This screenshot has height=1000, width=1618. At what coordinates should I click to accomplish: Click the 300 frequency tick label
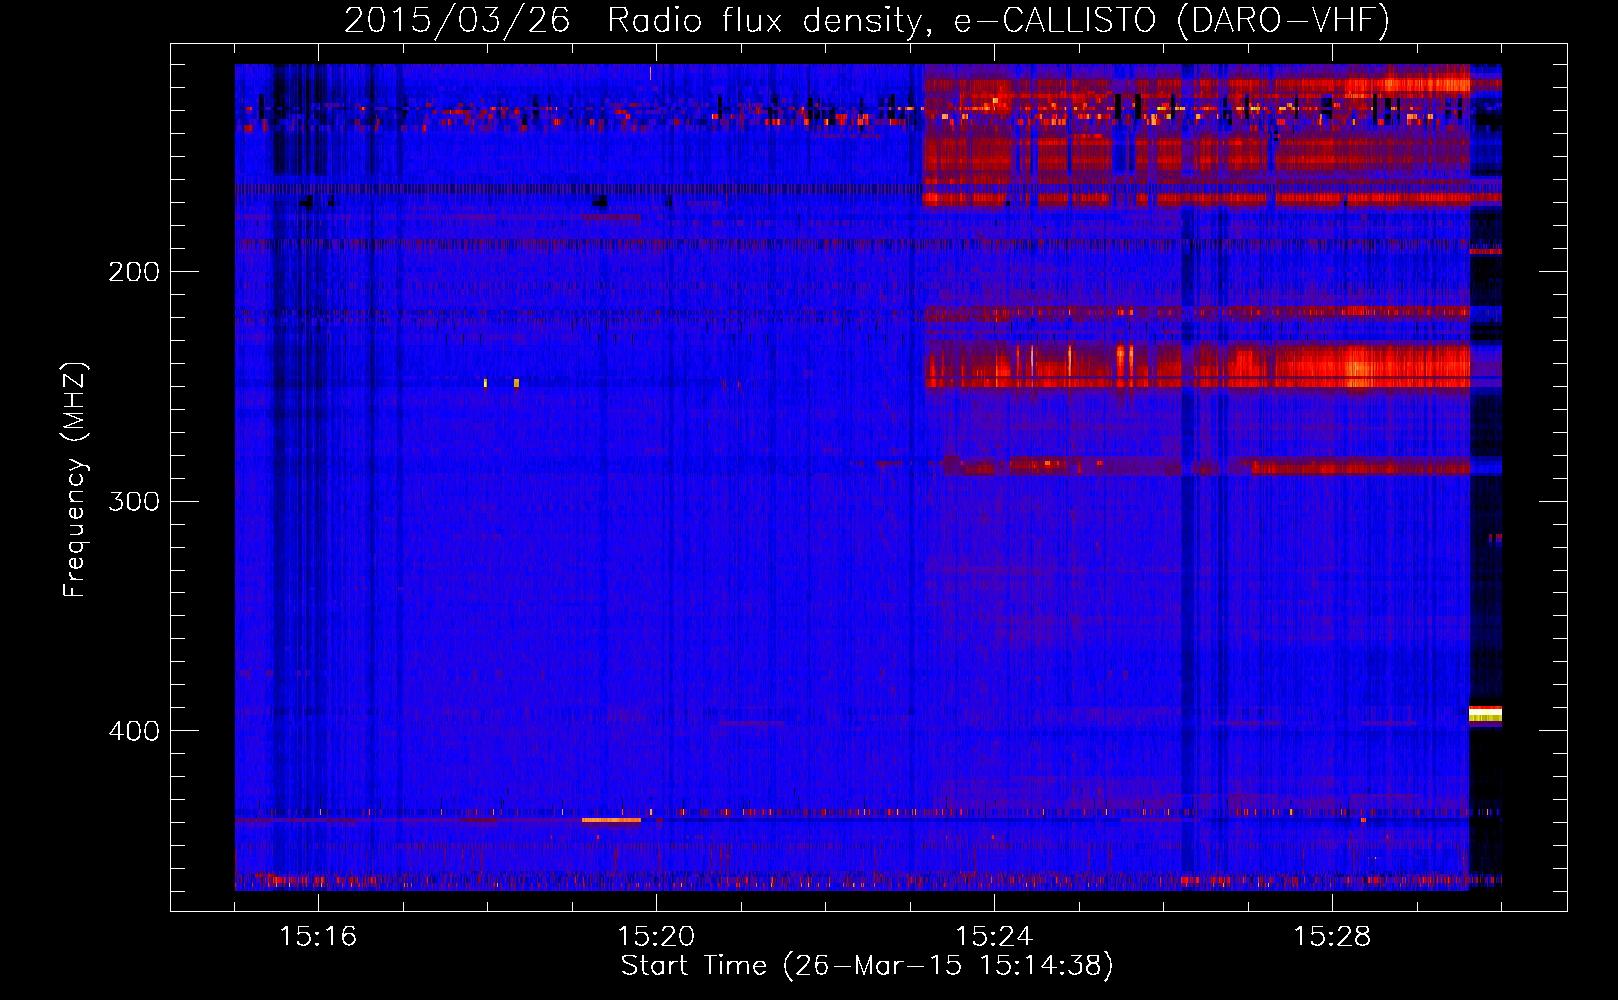134,501
